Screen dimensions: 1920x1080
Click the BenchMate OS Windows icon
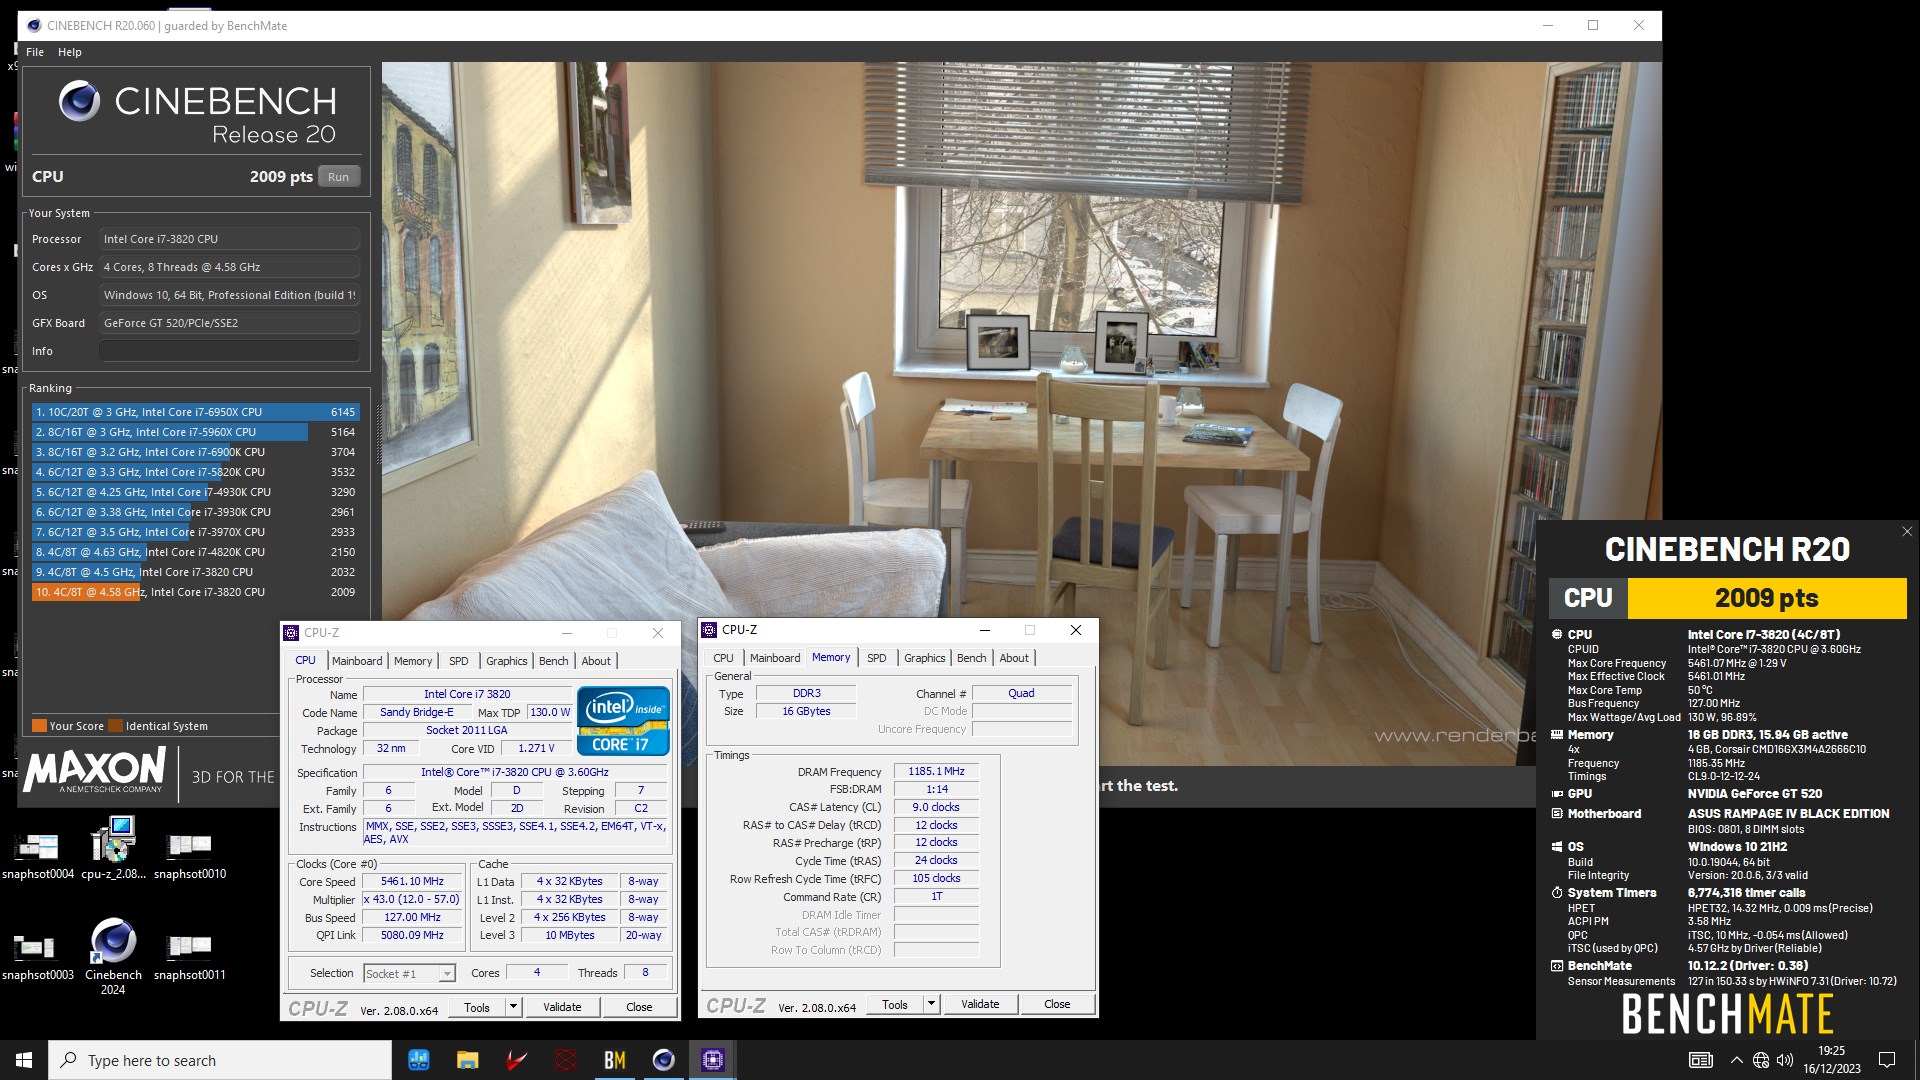coord(1557,847)
